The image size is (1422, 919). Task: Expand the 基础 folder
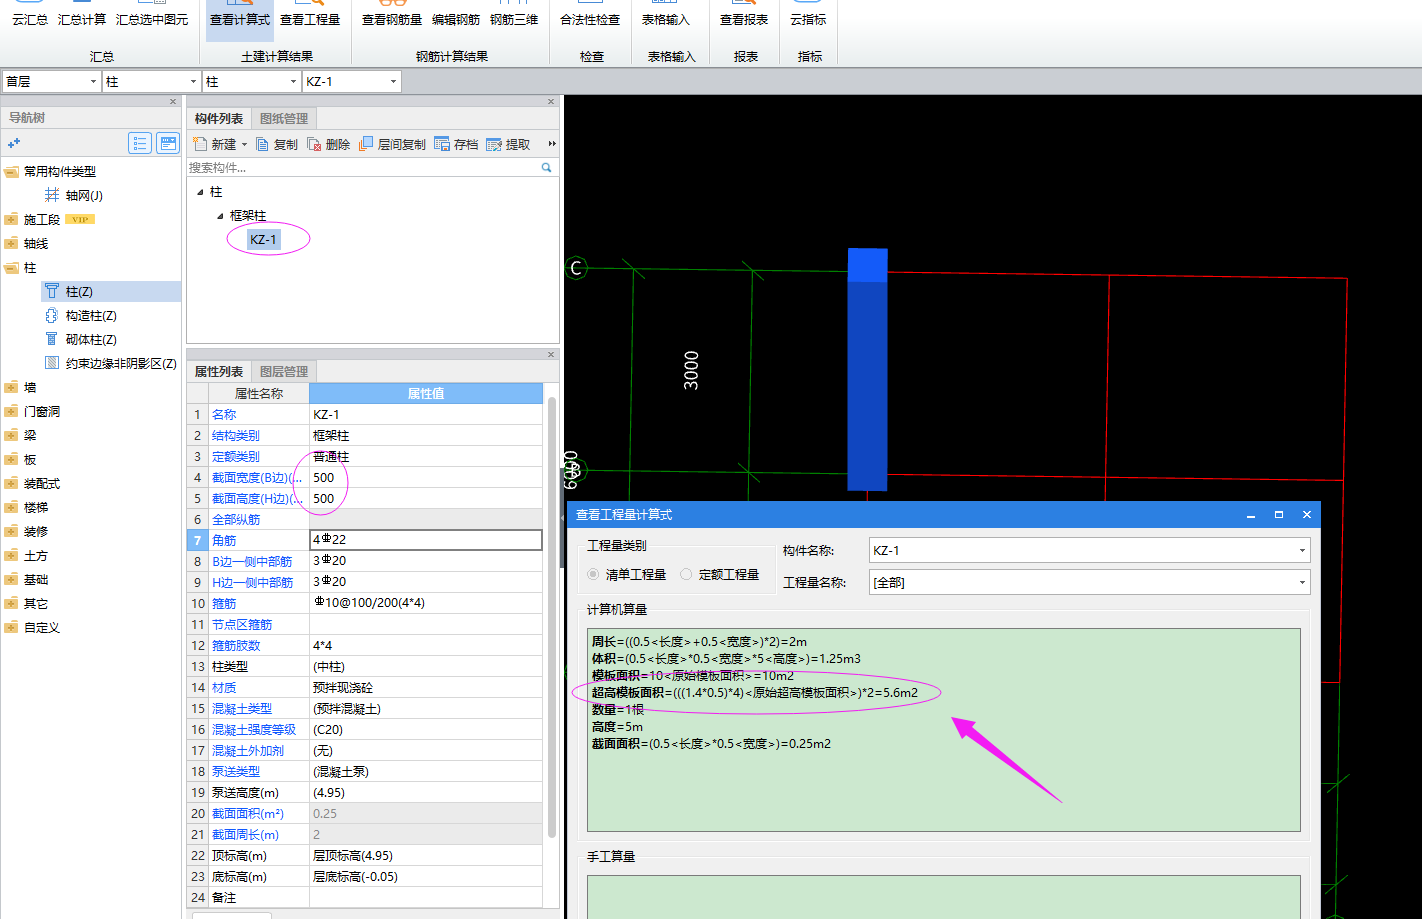click(11, 579)
